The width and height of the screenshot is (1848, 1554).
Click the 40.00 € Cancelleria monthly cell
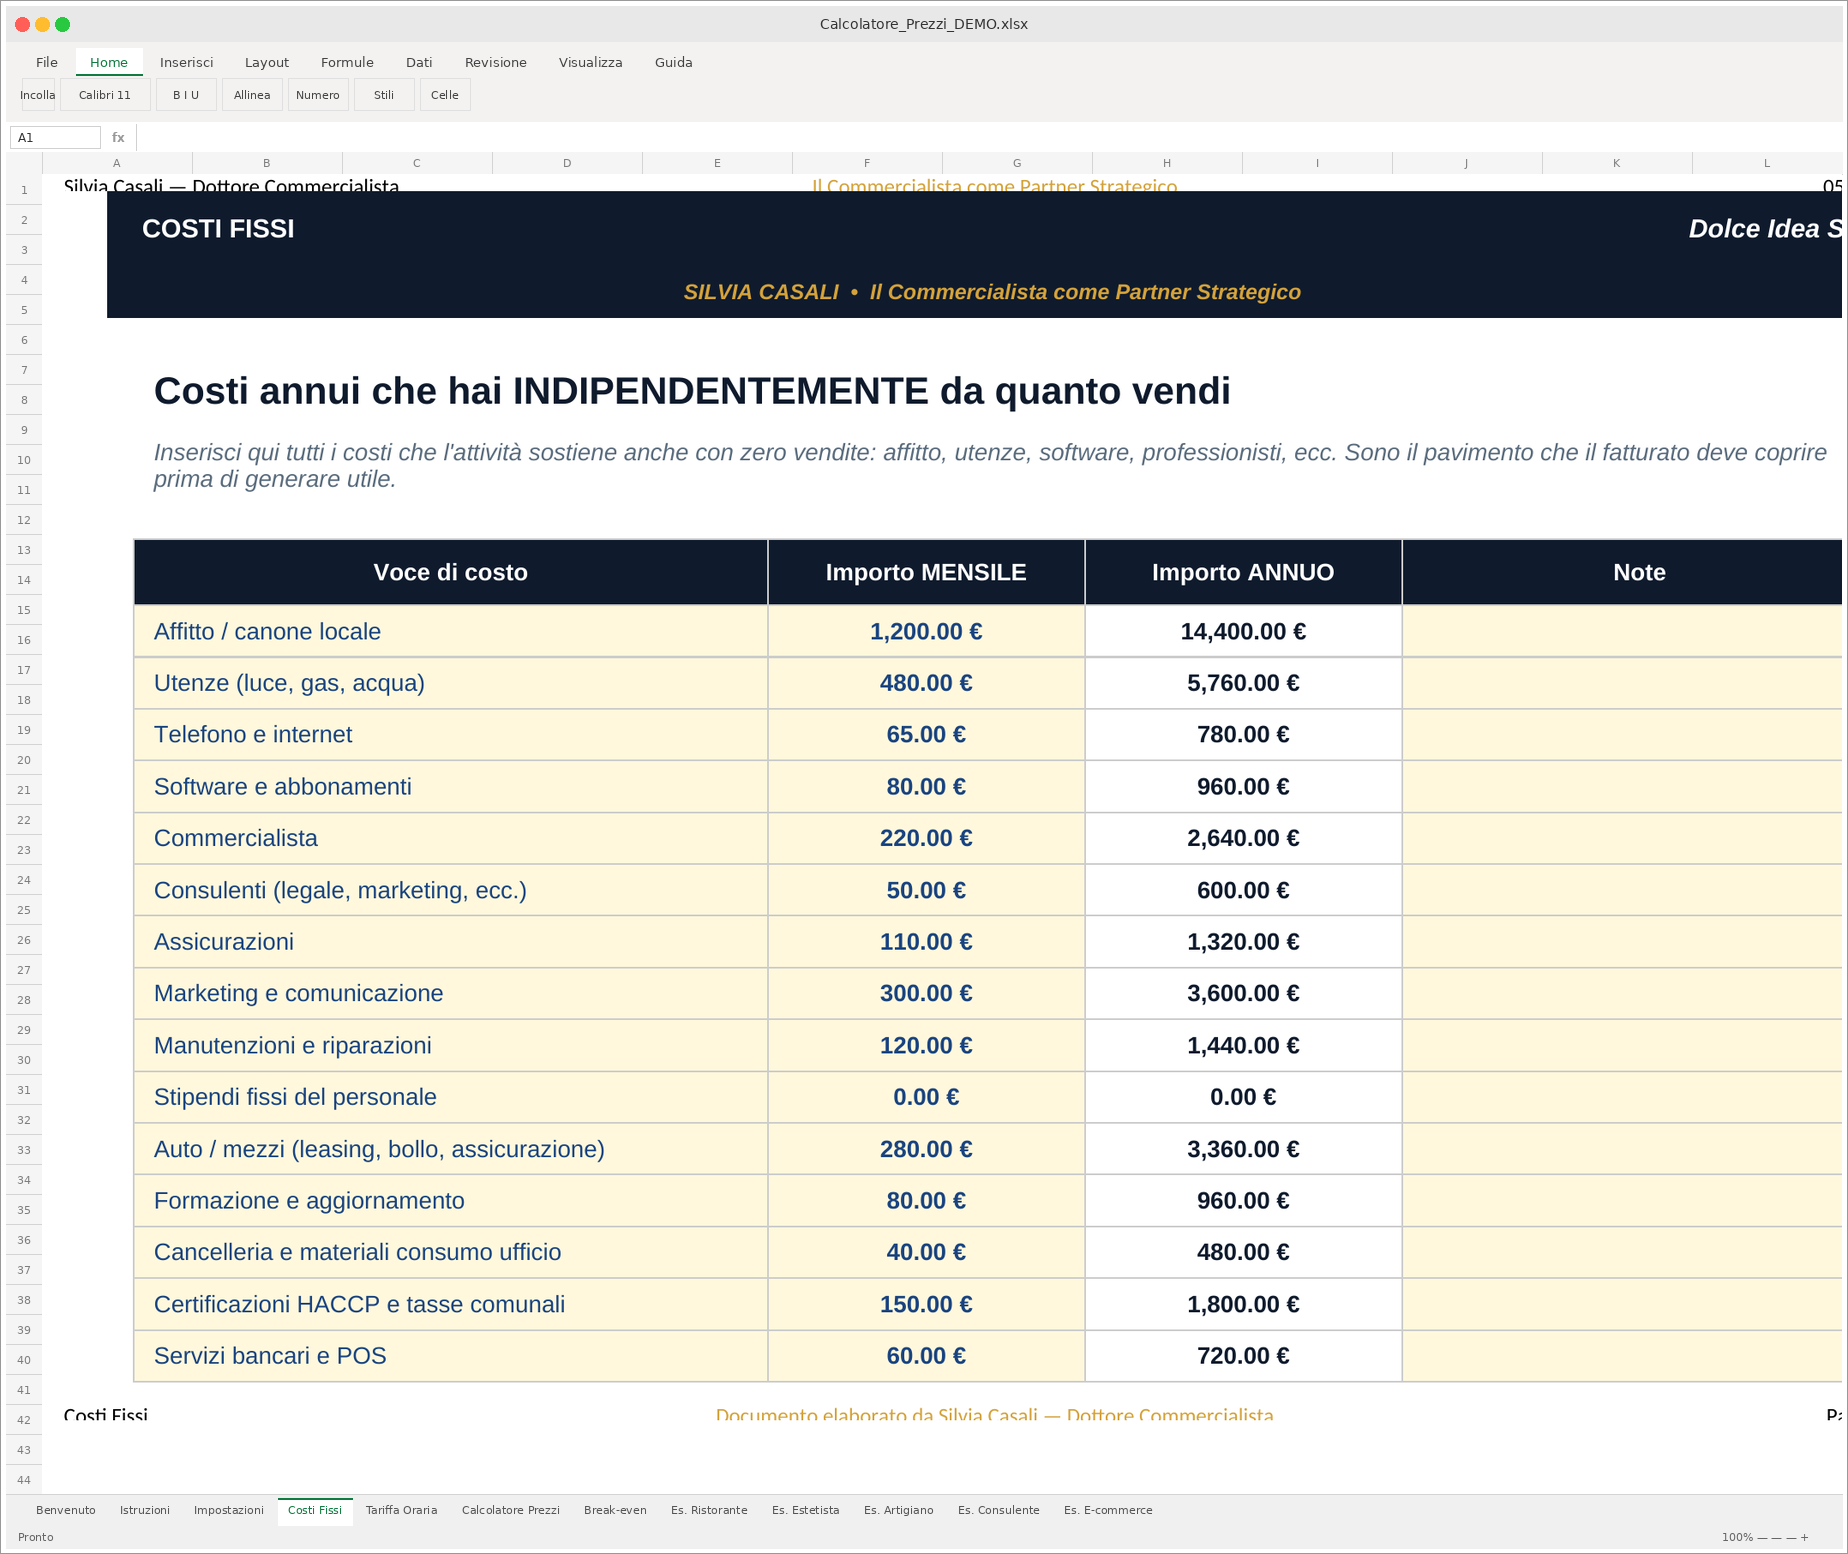click(x=926, y=1252)
